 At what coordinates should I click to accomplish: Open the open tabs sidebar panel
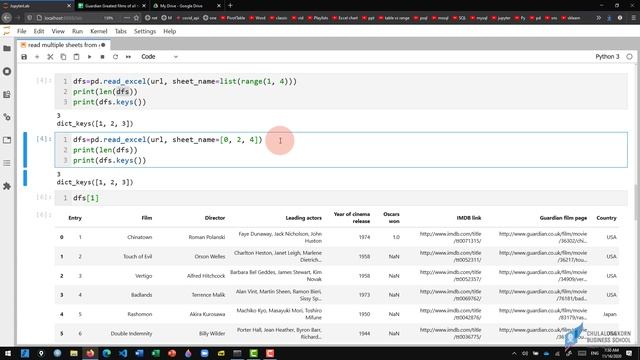tap(7, 140)
